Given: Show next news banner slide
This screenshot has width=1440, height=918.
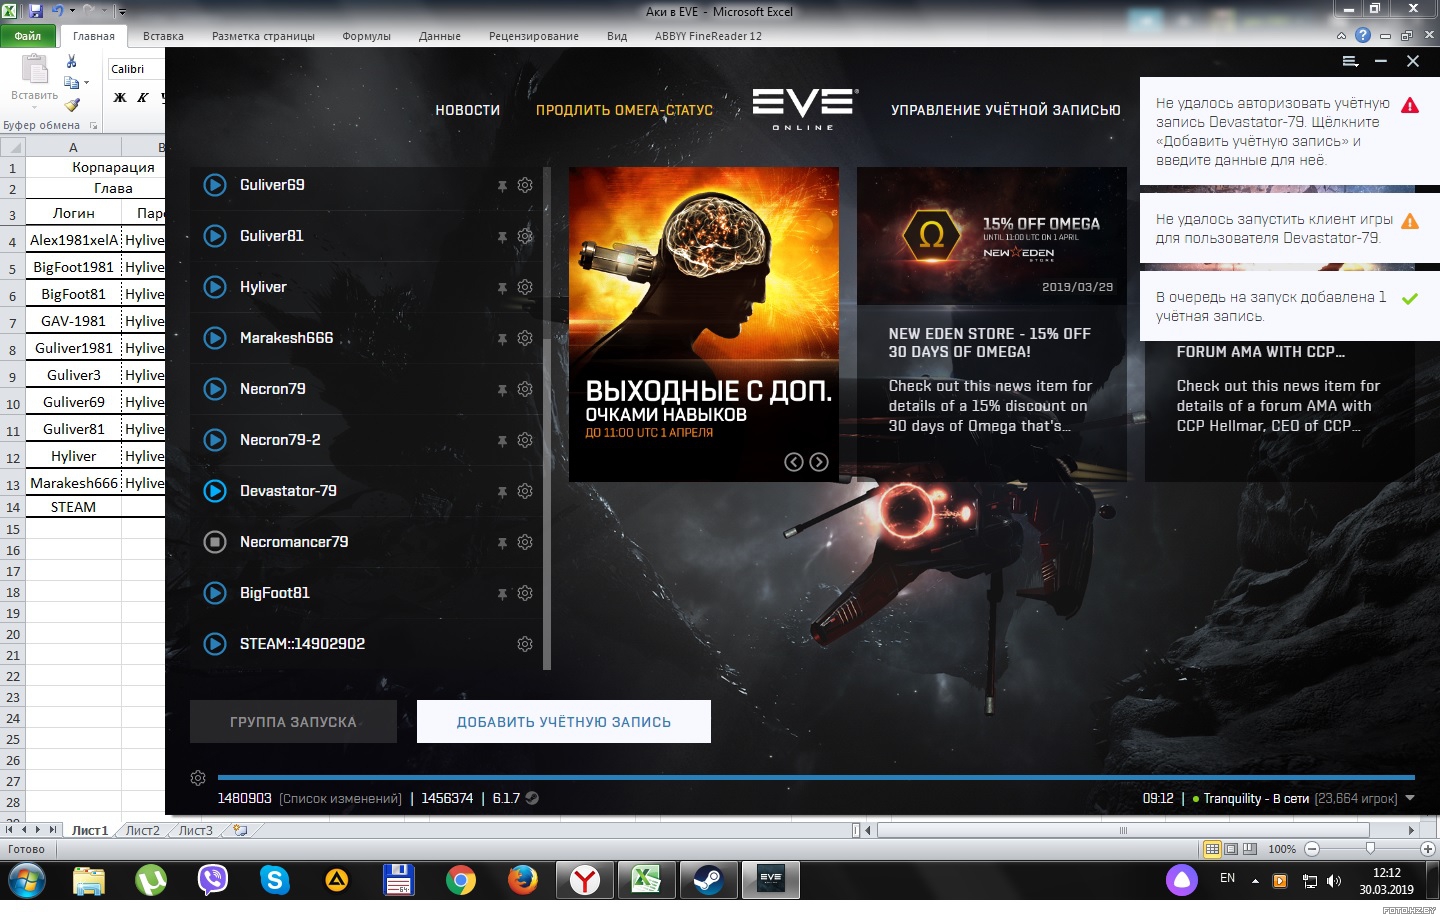Looking at the screenshot, I should pos(819,462).
